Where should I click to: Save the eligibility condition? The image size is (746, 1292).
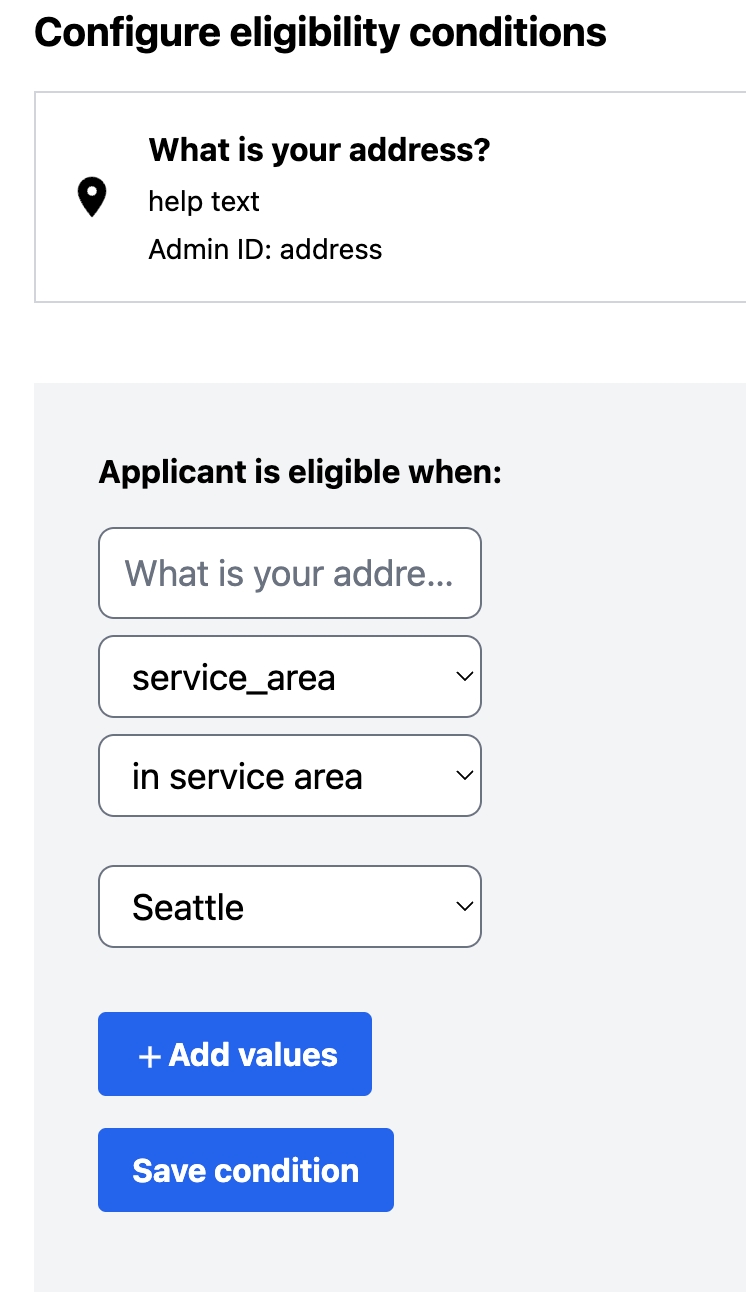245,1170
